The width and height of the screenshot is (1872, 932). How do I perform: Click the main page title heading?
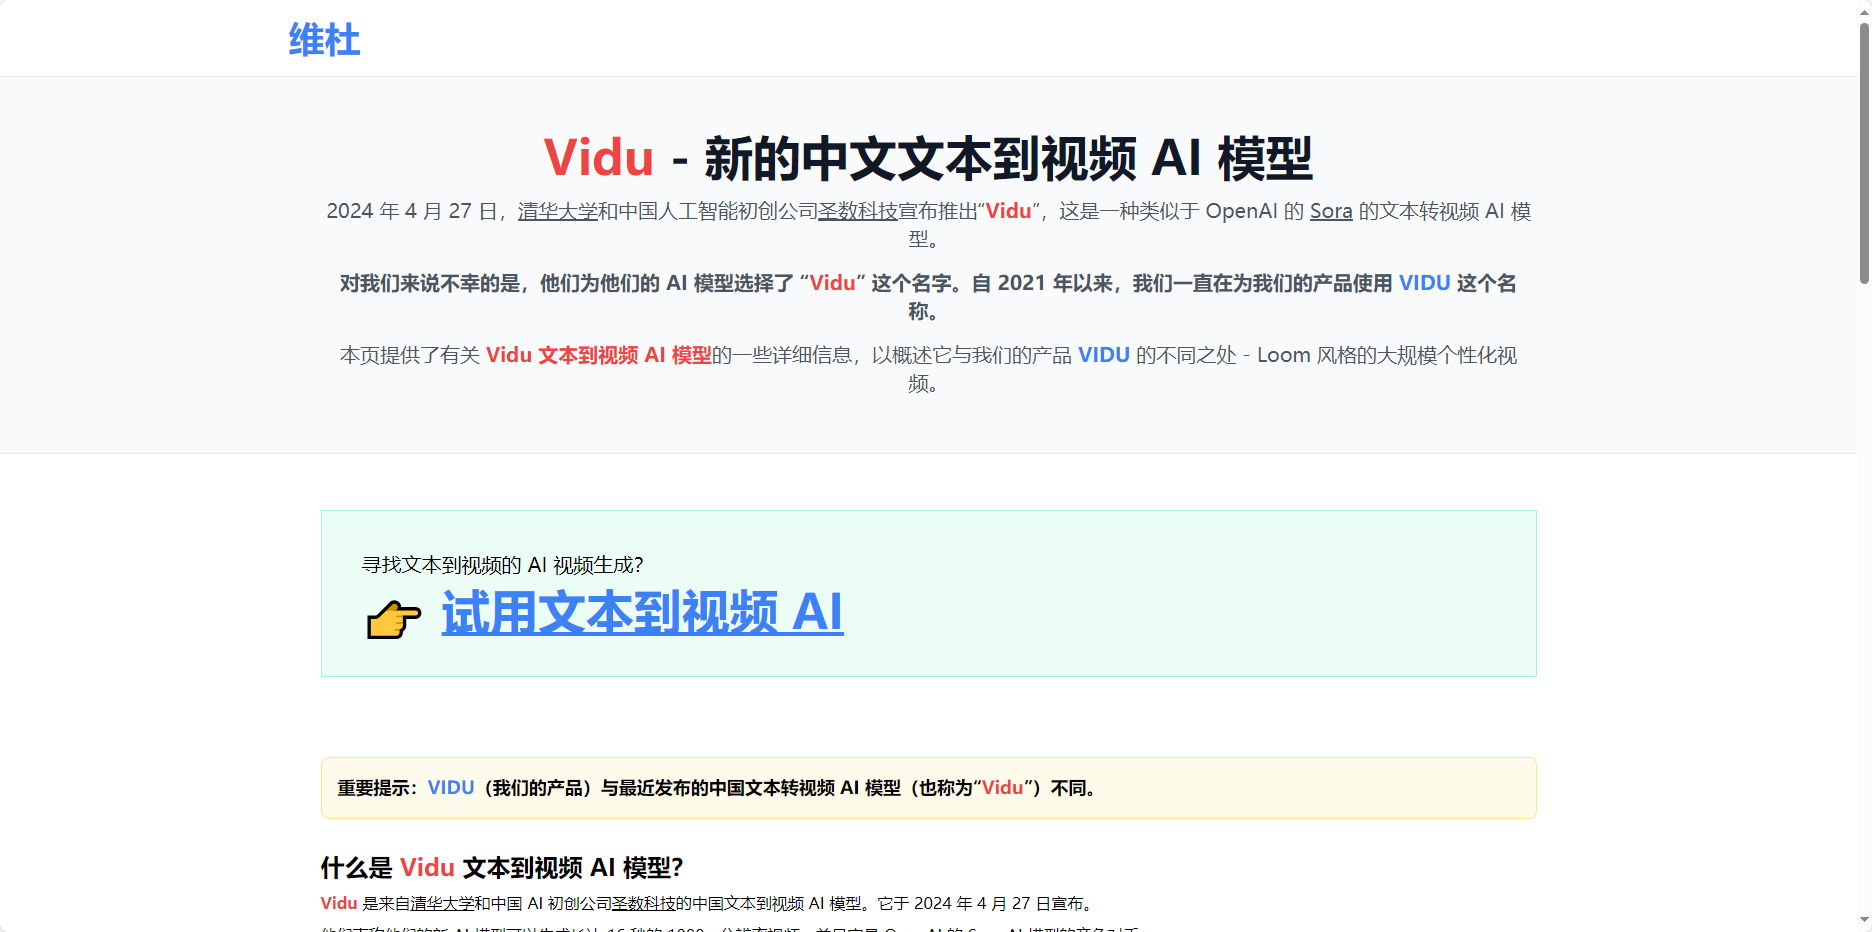(x=930, y=157)
